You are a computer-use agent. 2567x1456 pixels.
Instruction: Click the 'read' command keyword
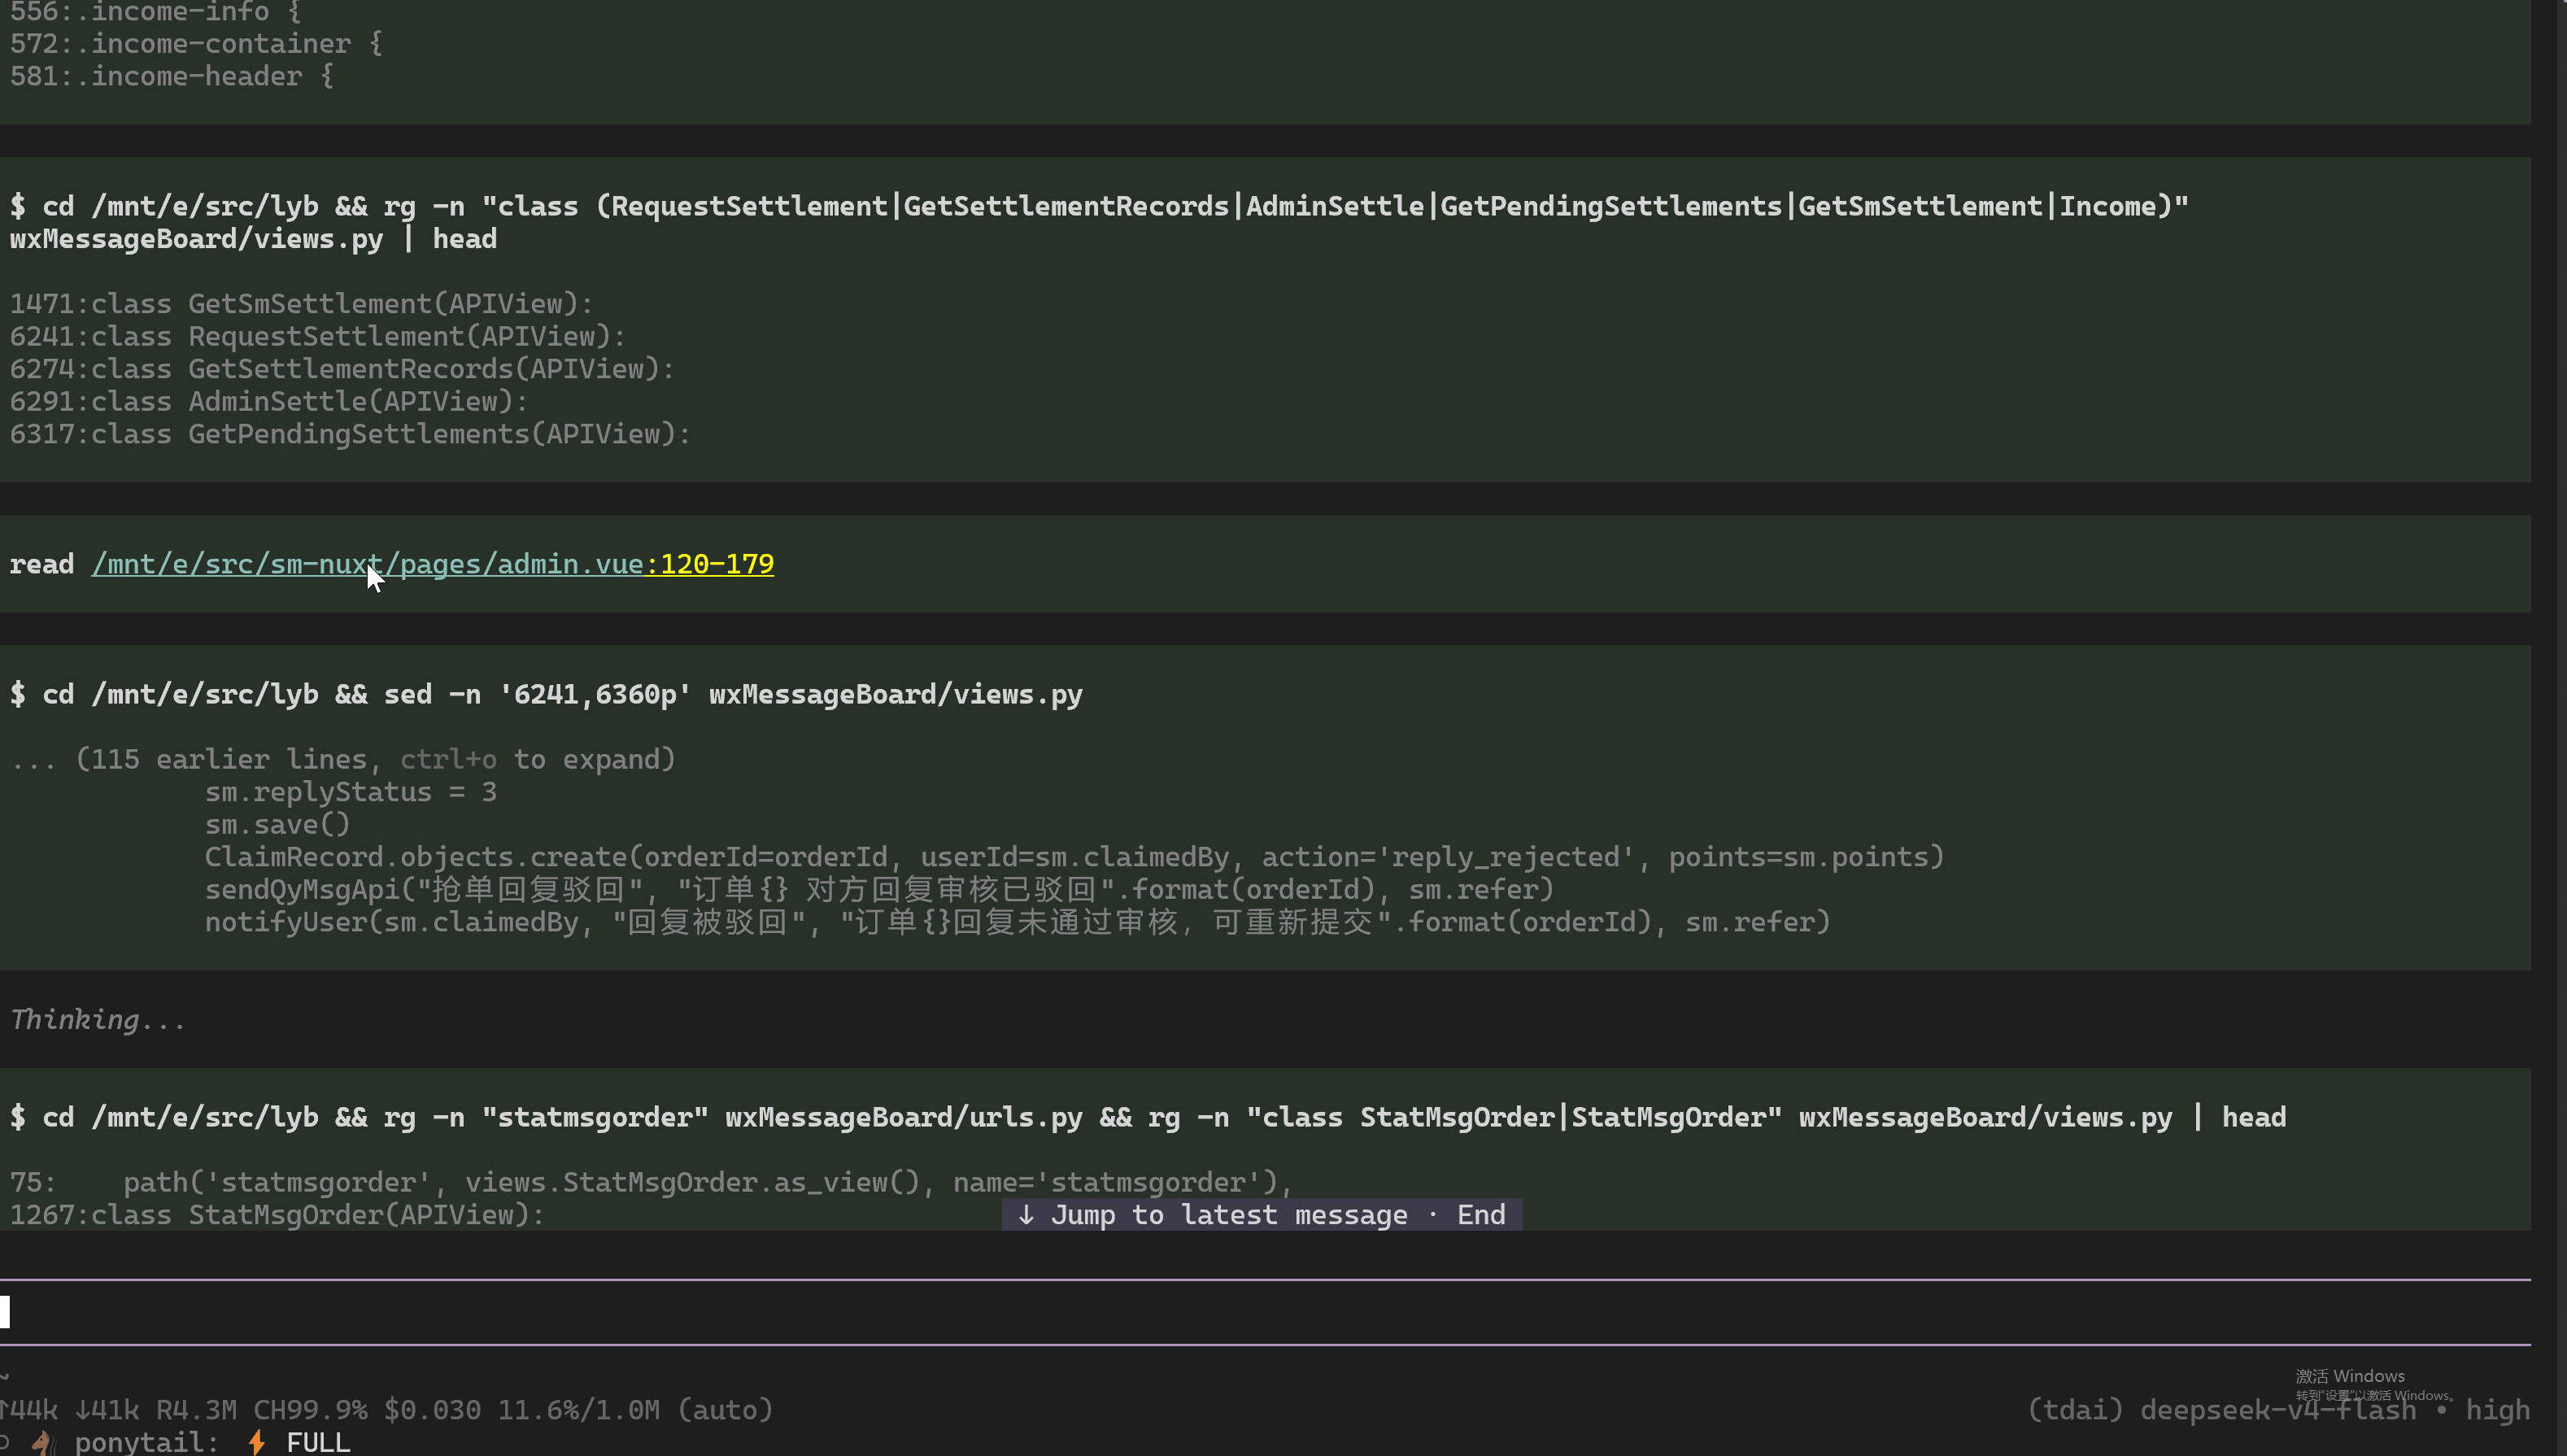click(42, 564)
